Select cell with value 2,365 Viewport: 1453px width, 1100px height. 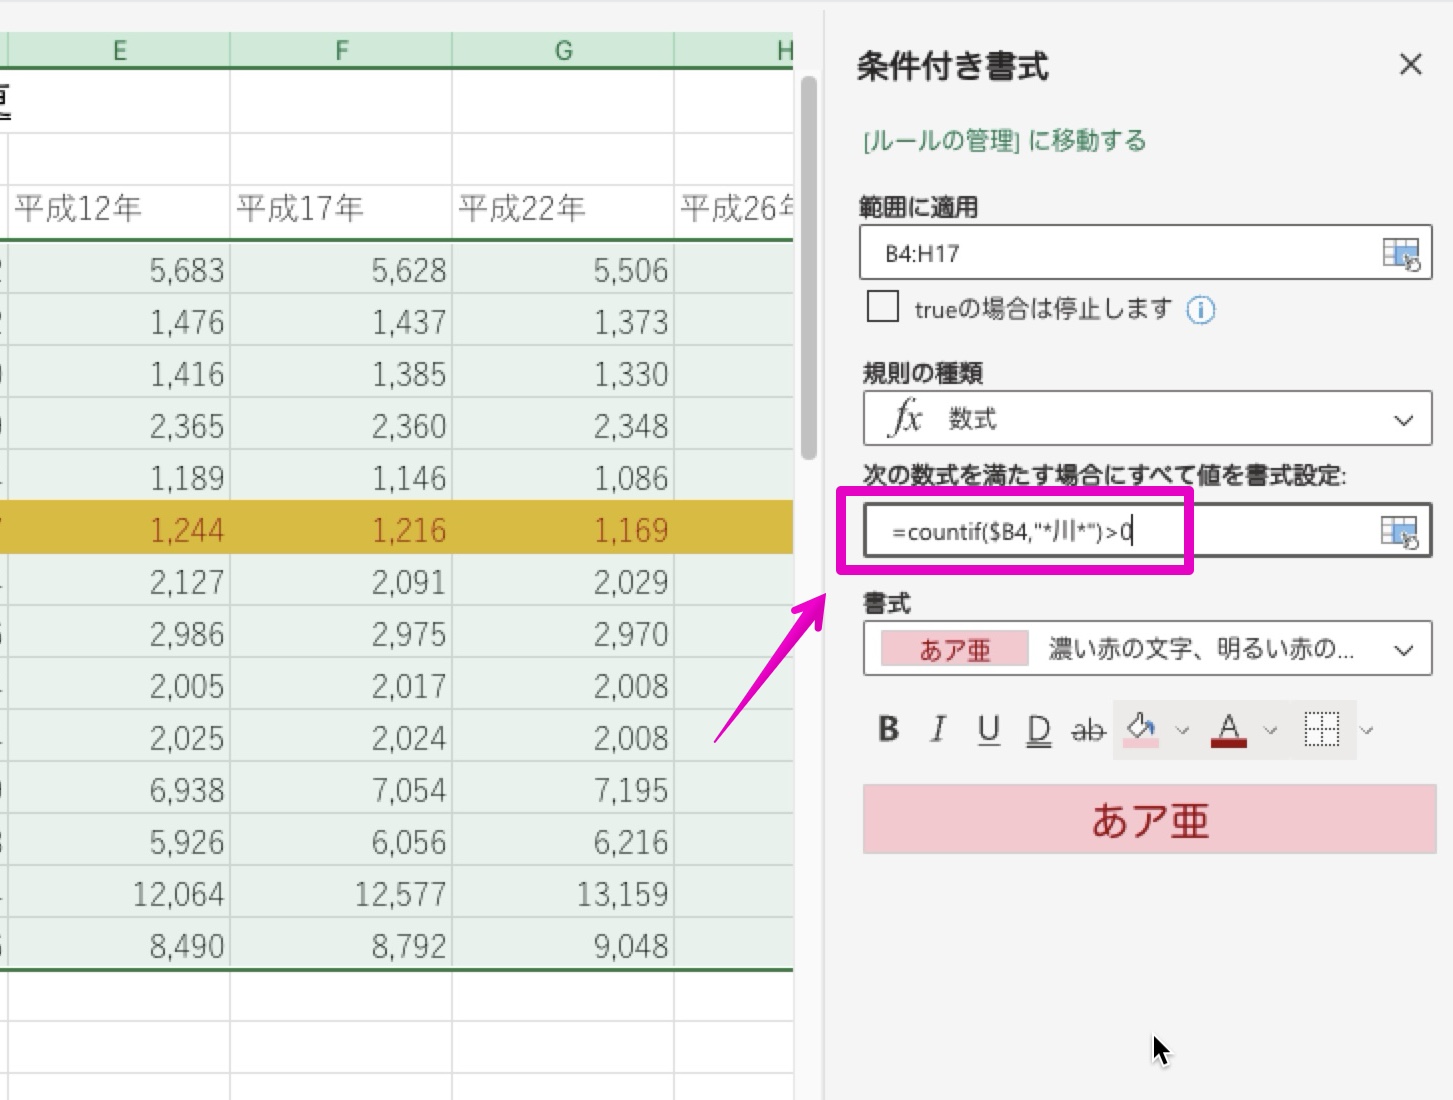[119, 425]
